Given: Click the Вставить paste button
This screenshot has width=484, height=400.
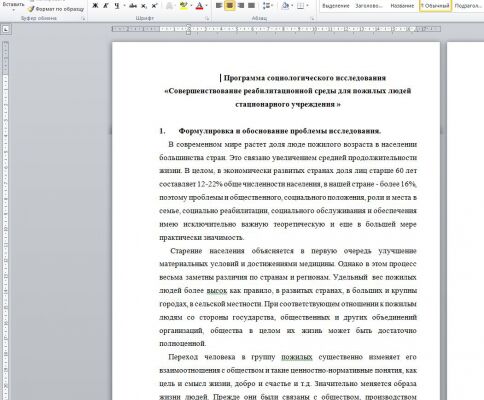Looking at the screenshot, I should 13,4.
